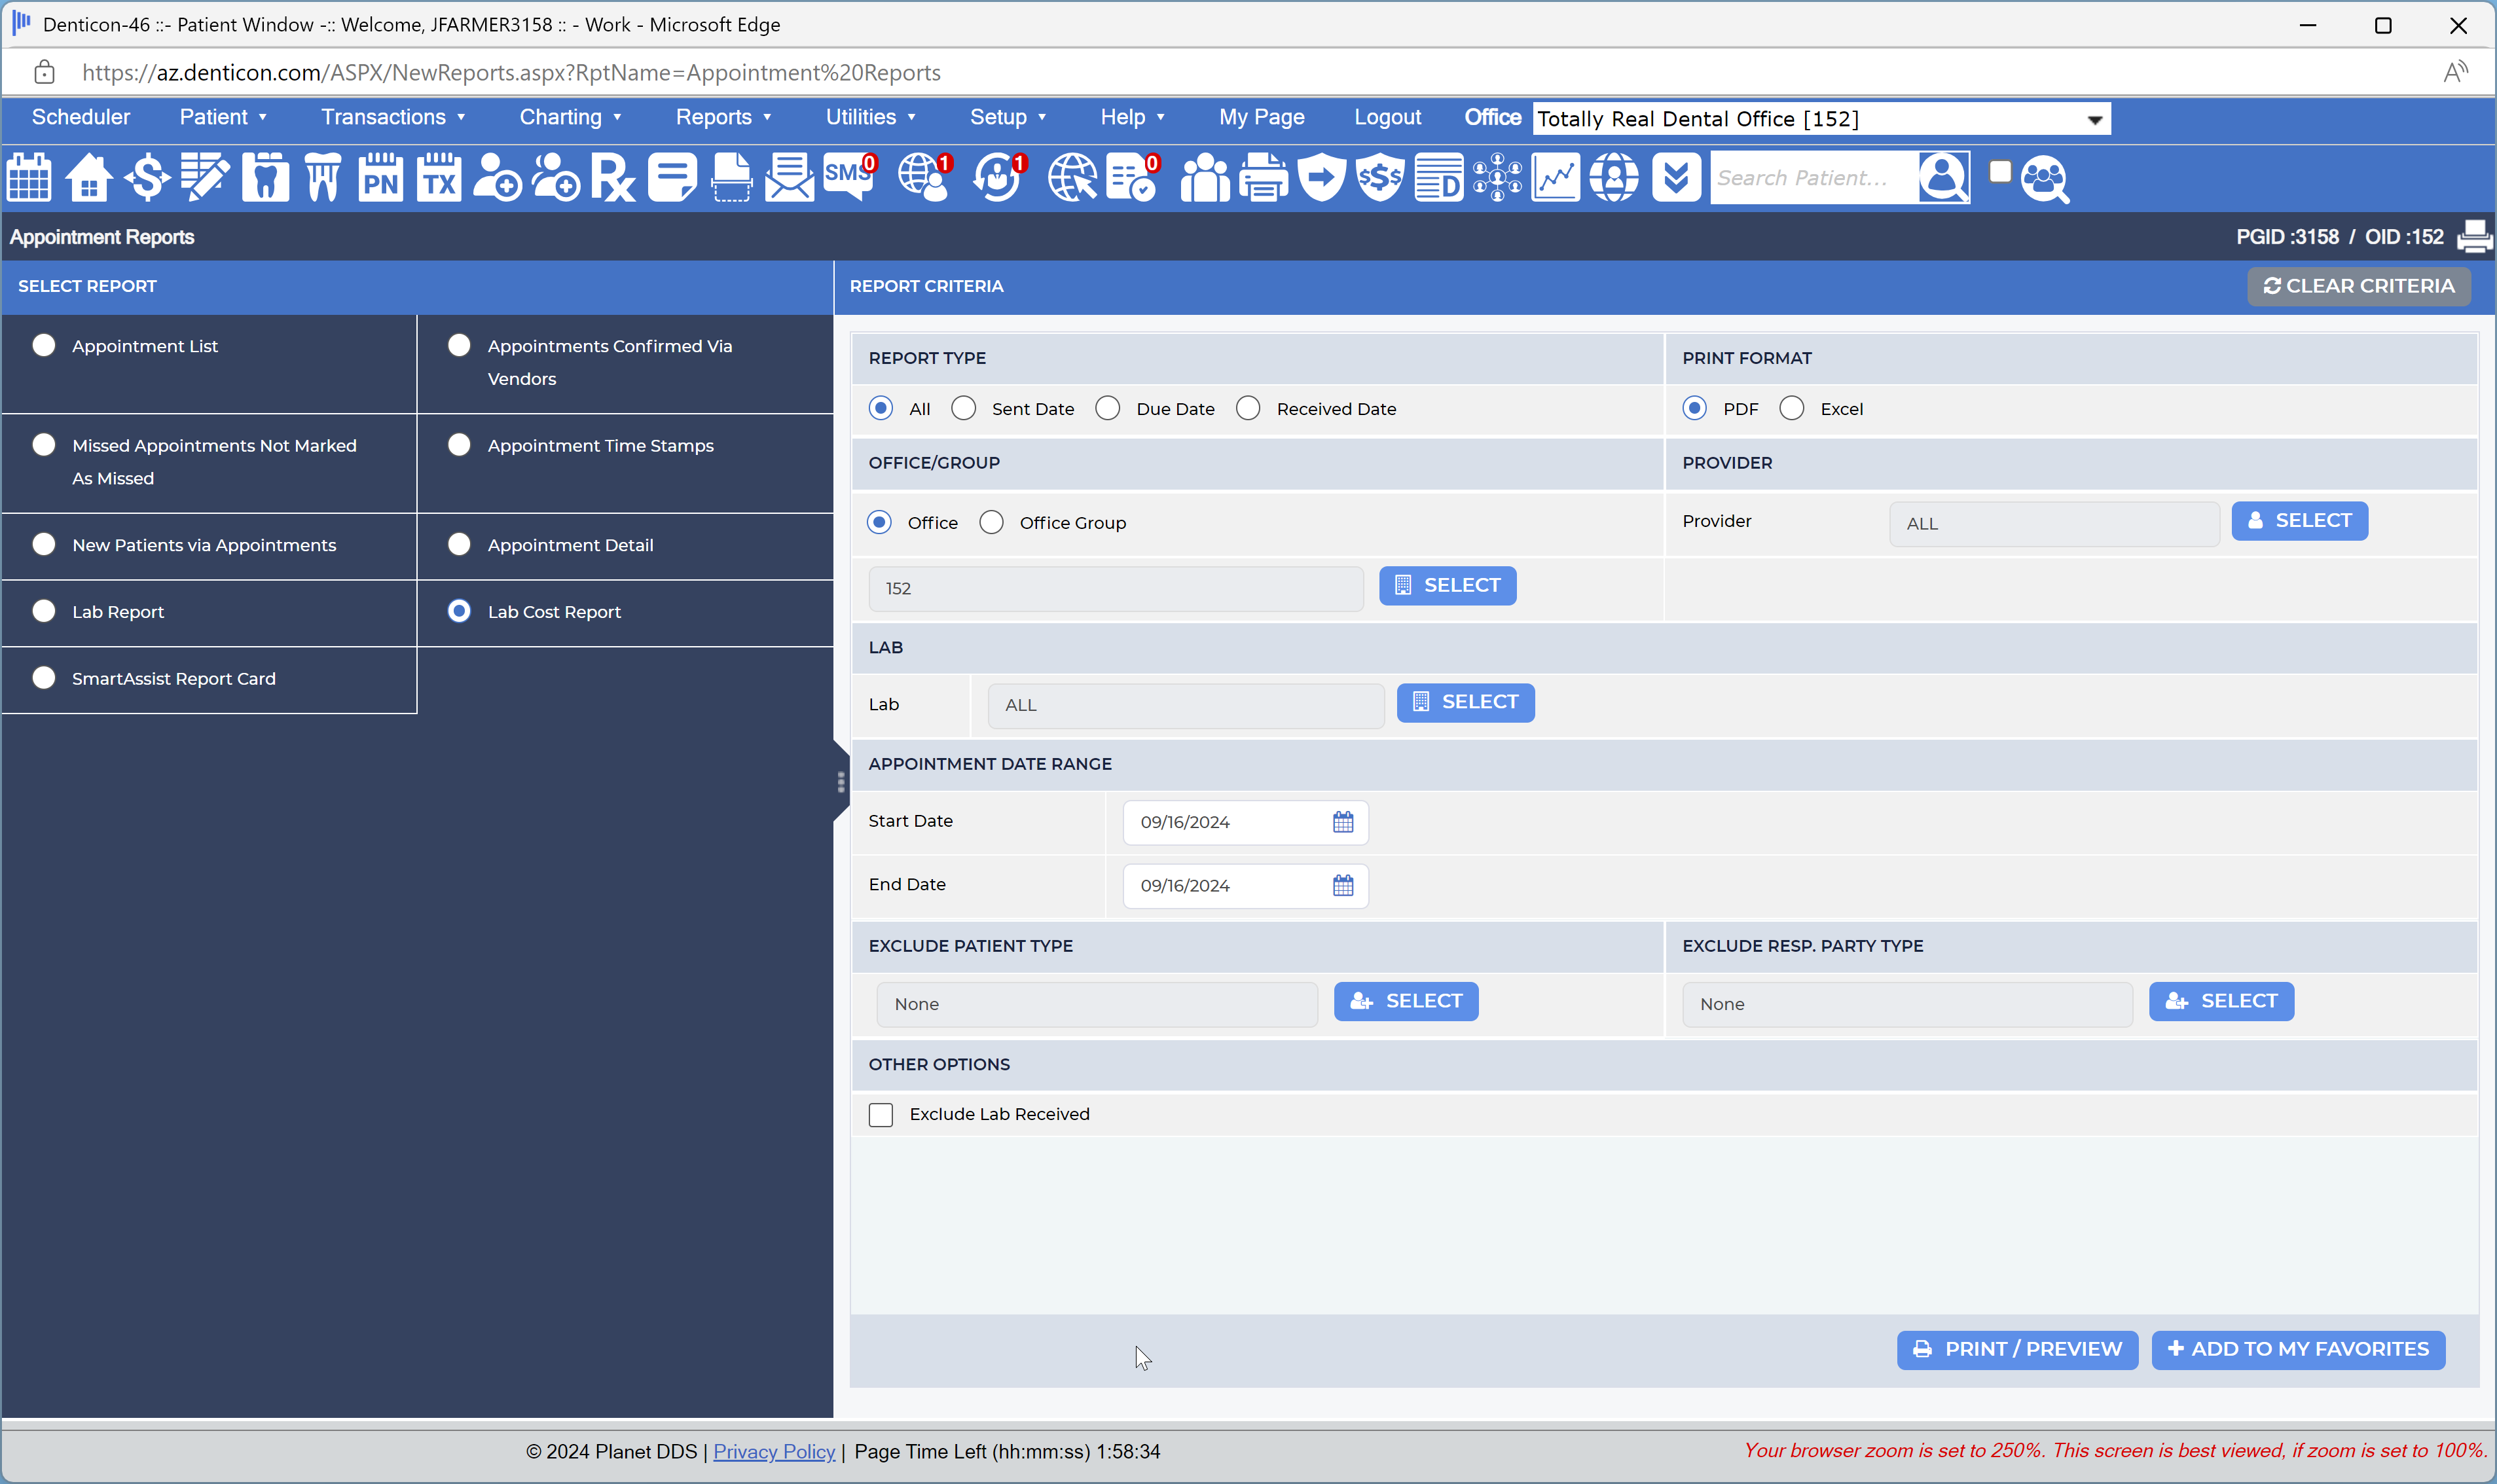Click the patient network connections icon
Image resolution: width=2497 pixels, height=1484 pixels.
1498,178
